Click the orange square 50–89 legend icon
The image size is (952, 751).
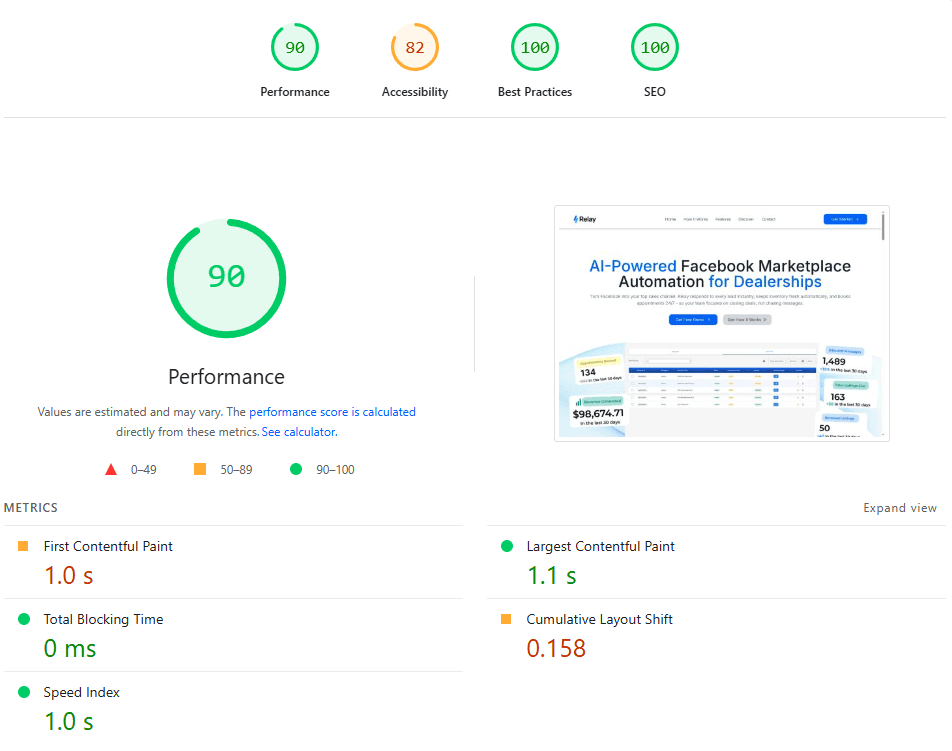(x=200, y=469)
